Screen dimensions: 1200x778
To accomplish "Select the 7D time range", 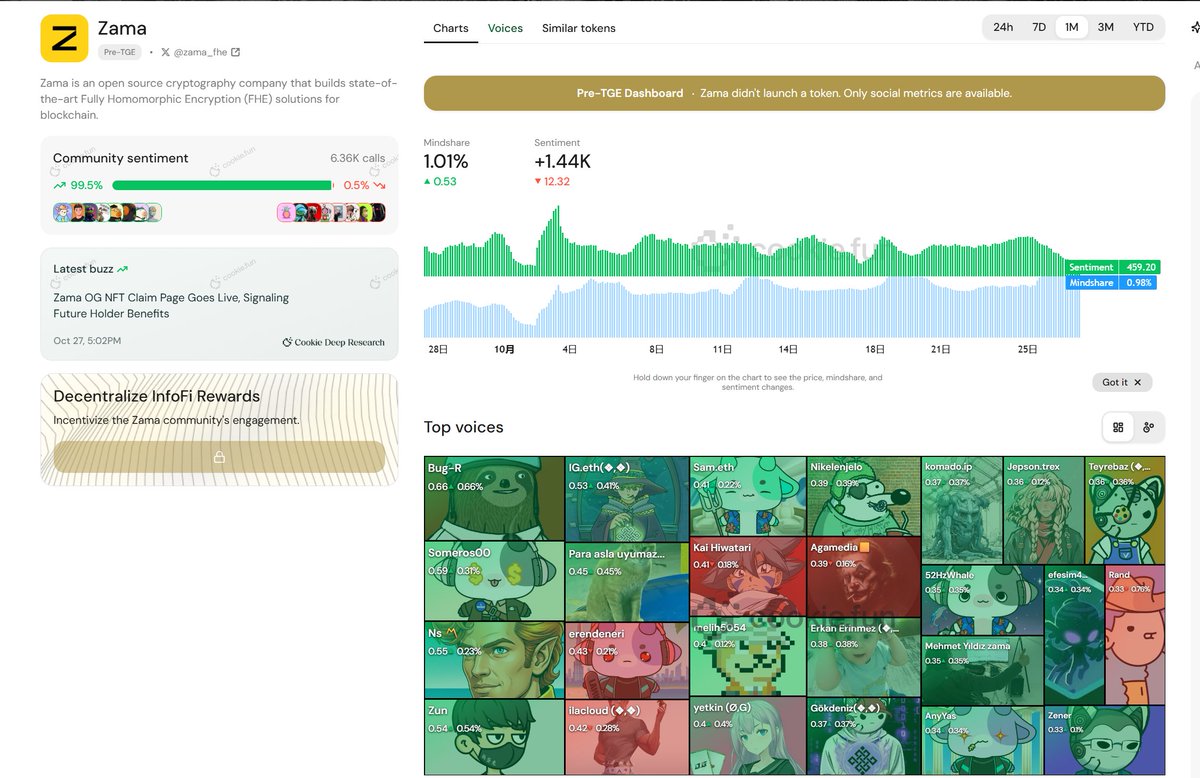I will pyautogui.click(x=1039, y=27).
